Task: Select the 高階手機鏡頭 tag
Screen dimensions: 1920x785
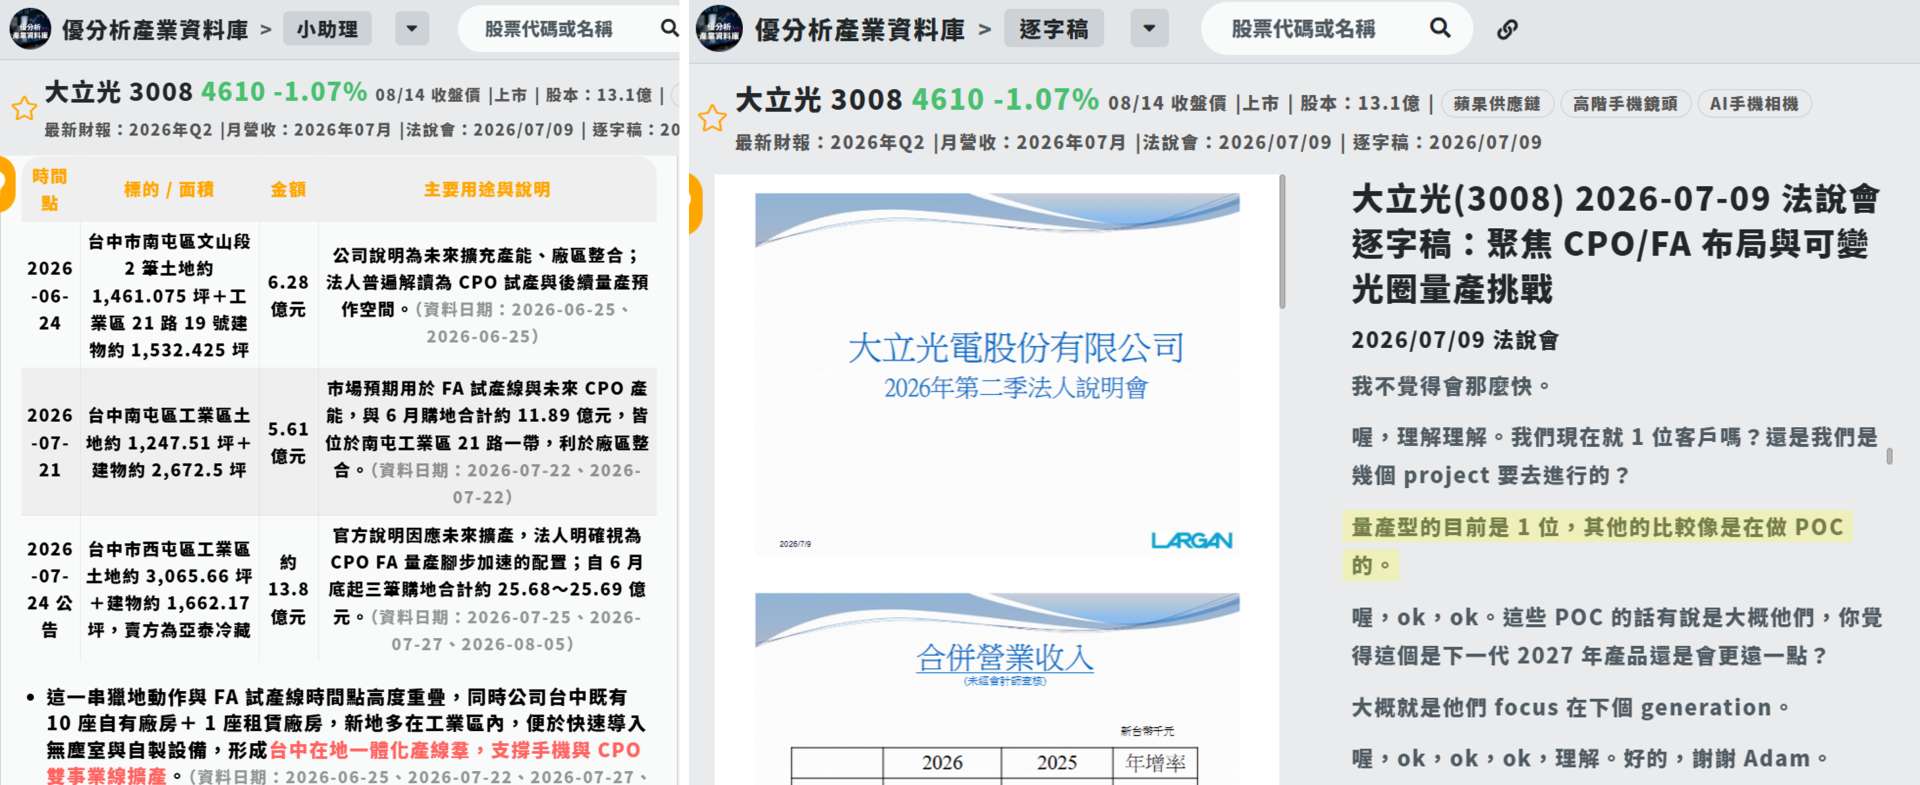Action: (x=1625, y=103)
